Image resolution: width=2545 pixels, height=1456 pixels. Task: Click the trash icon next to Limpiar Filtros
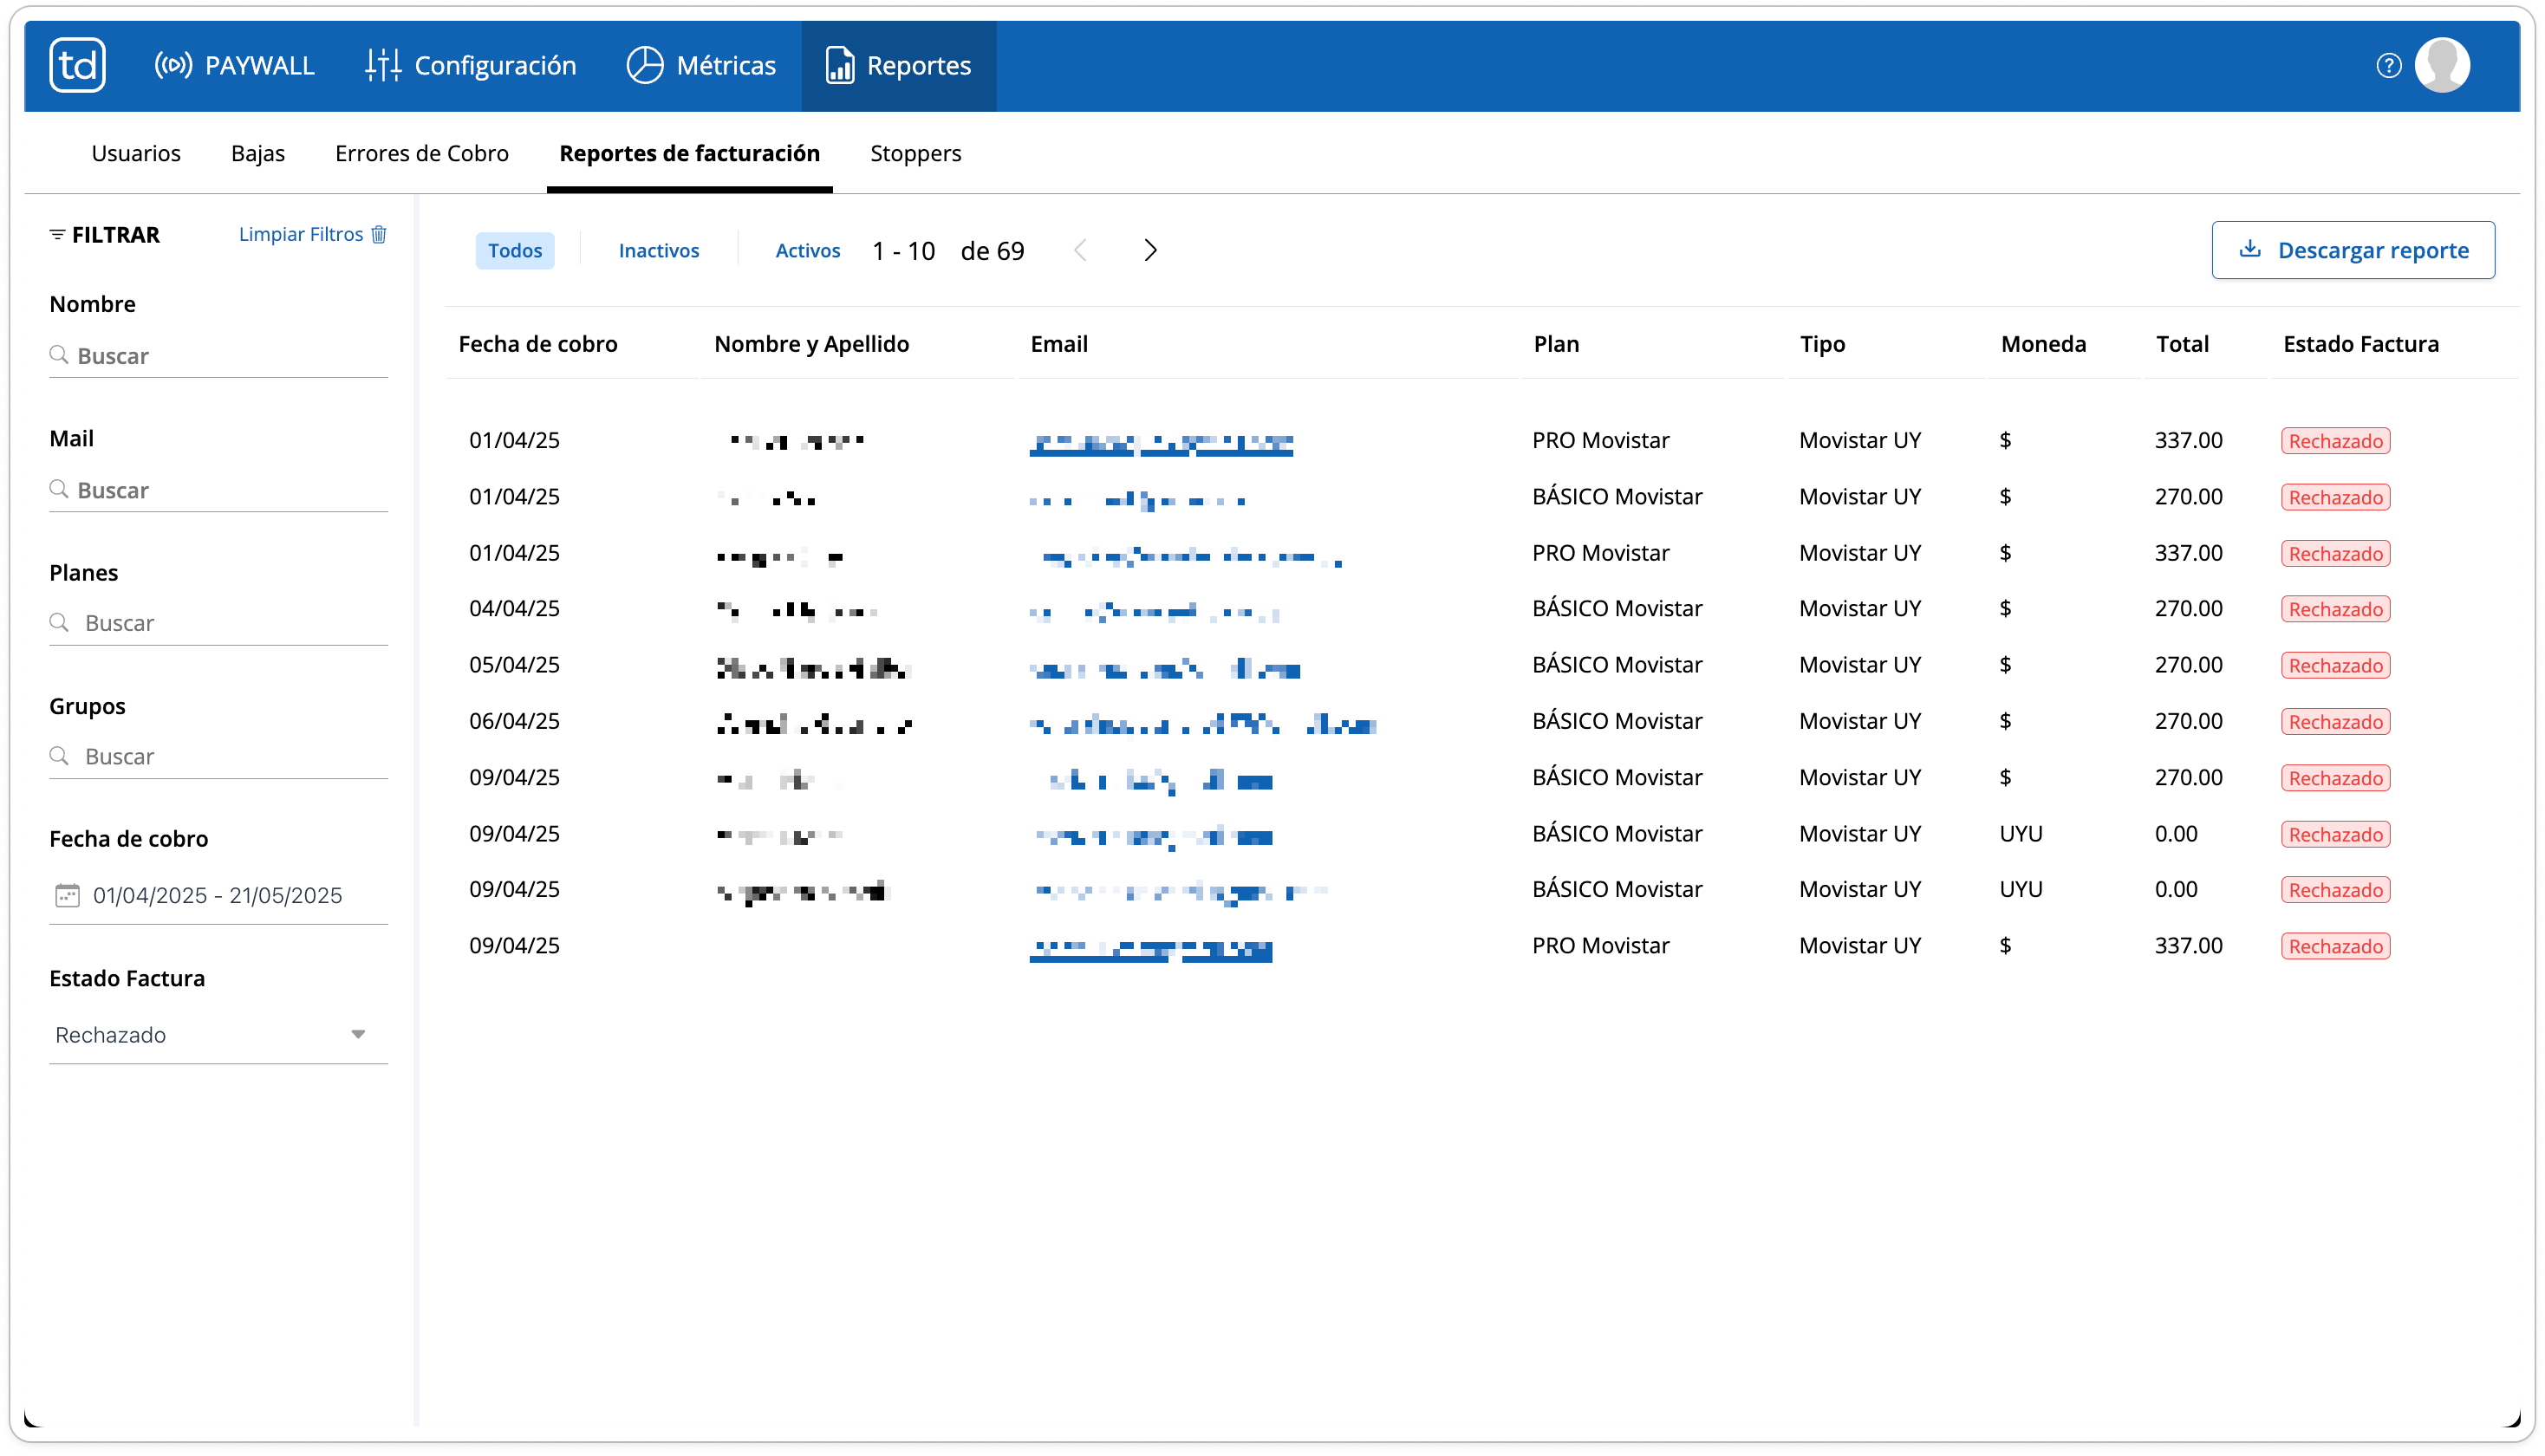378,234
